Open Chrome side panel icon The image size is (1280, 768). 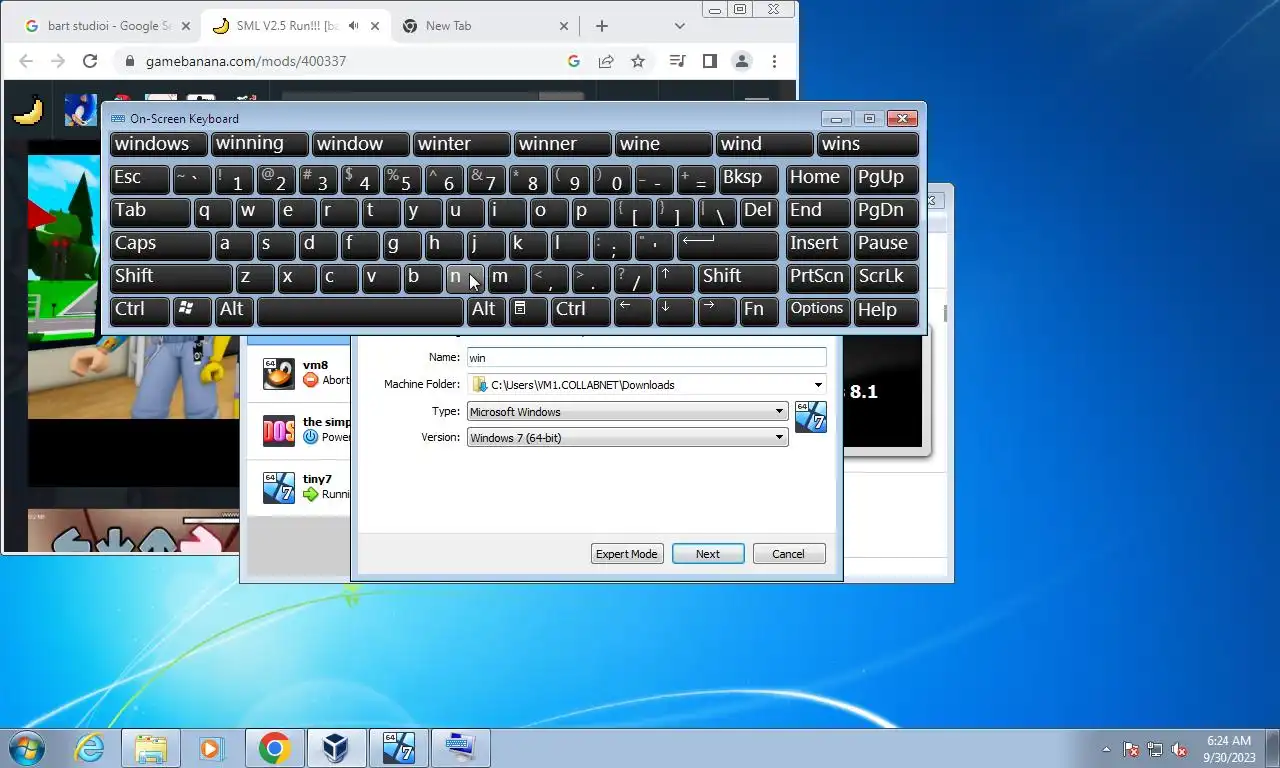[709, 61]
